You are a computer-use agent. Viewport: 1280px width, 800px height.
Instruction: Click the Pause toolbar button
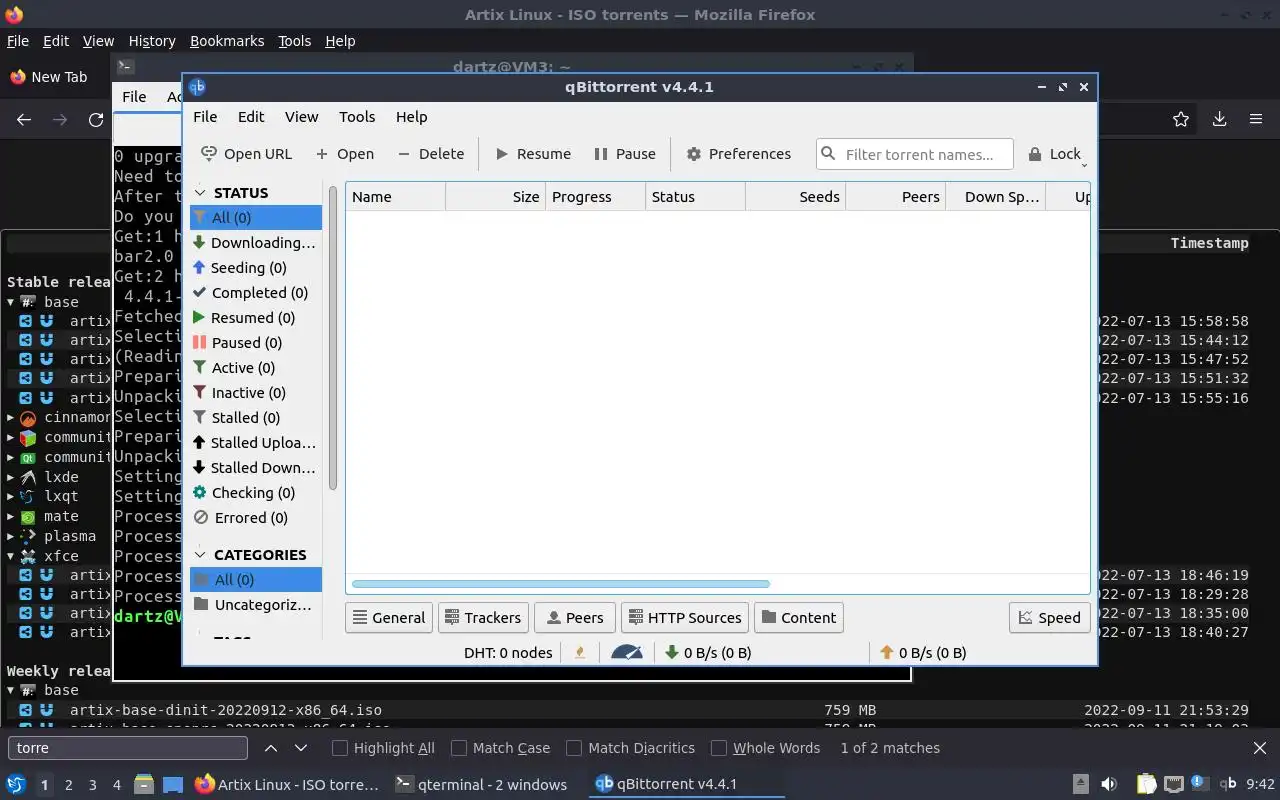(x=625, y=154)
